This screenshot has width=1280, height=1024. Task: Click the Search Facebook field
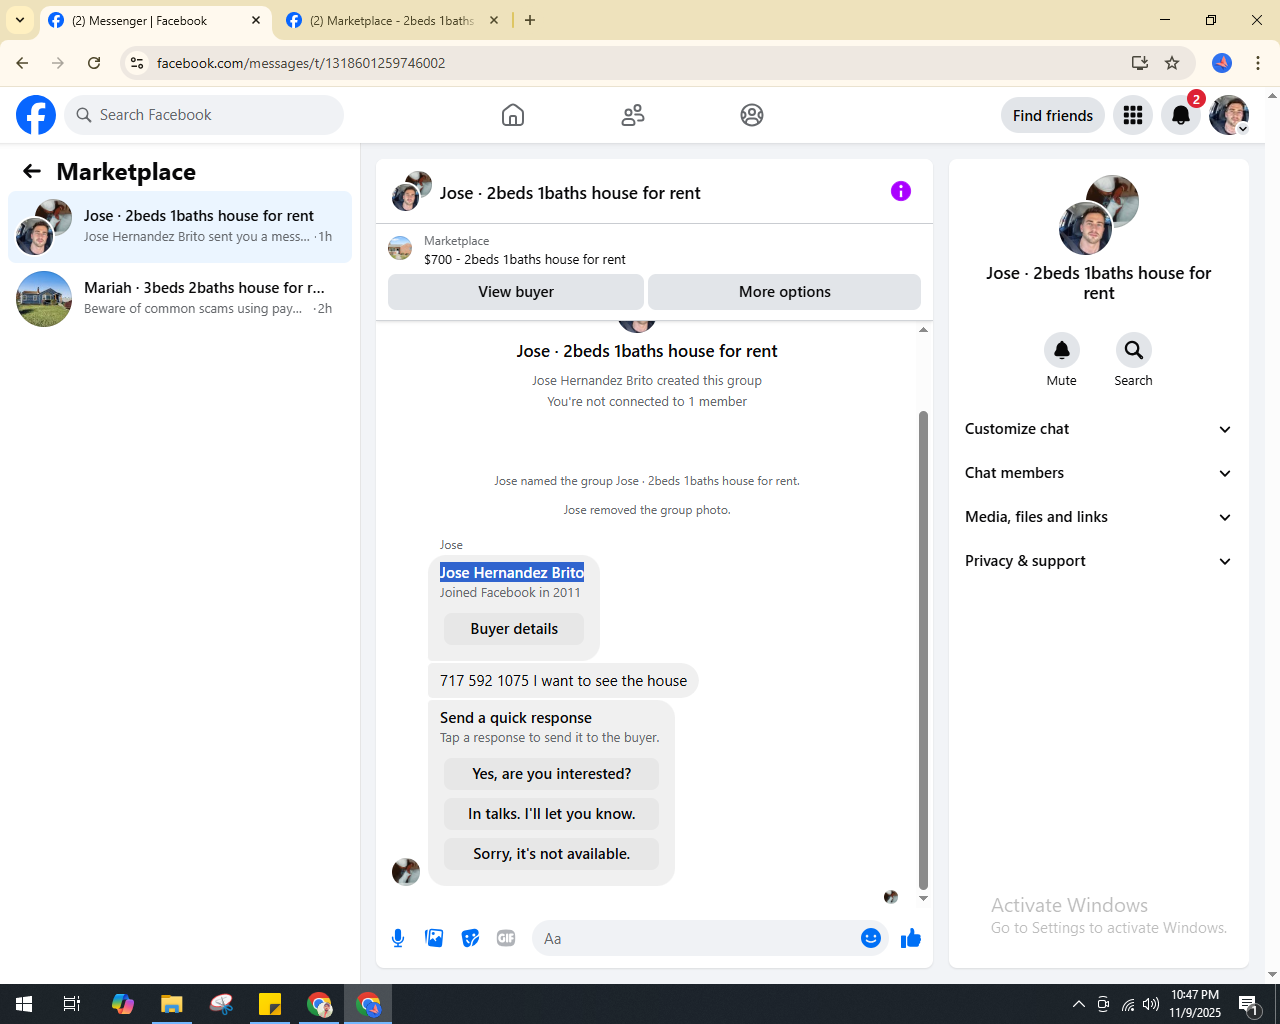204,115
